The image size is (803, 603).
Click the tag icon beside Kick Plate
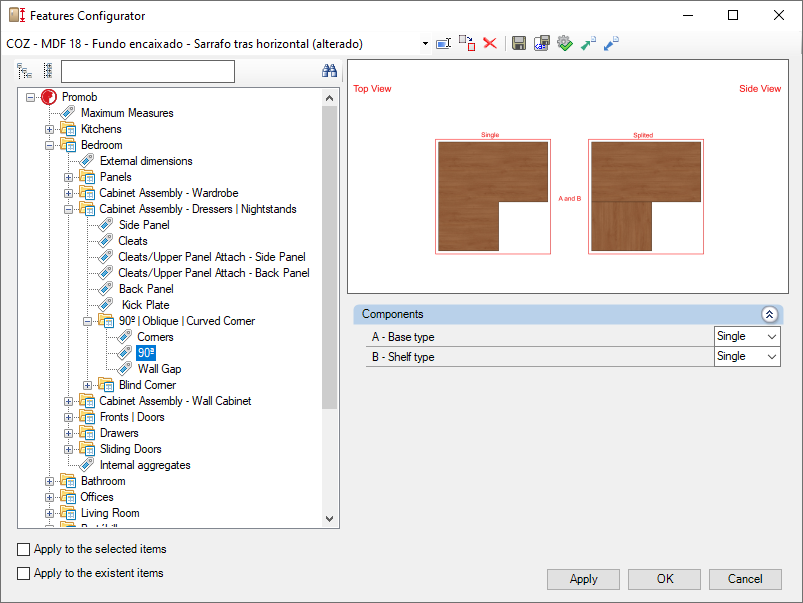(105, 305)
